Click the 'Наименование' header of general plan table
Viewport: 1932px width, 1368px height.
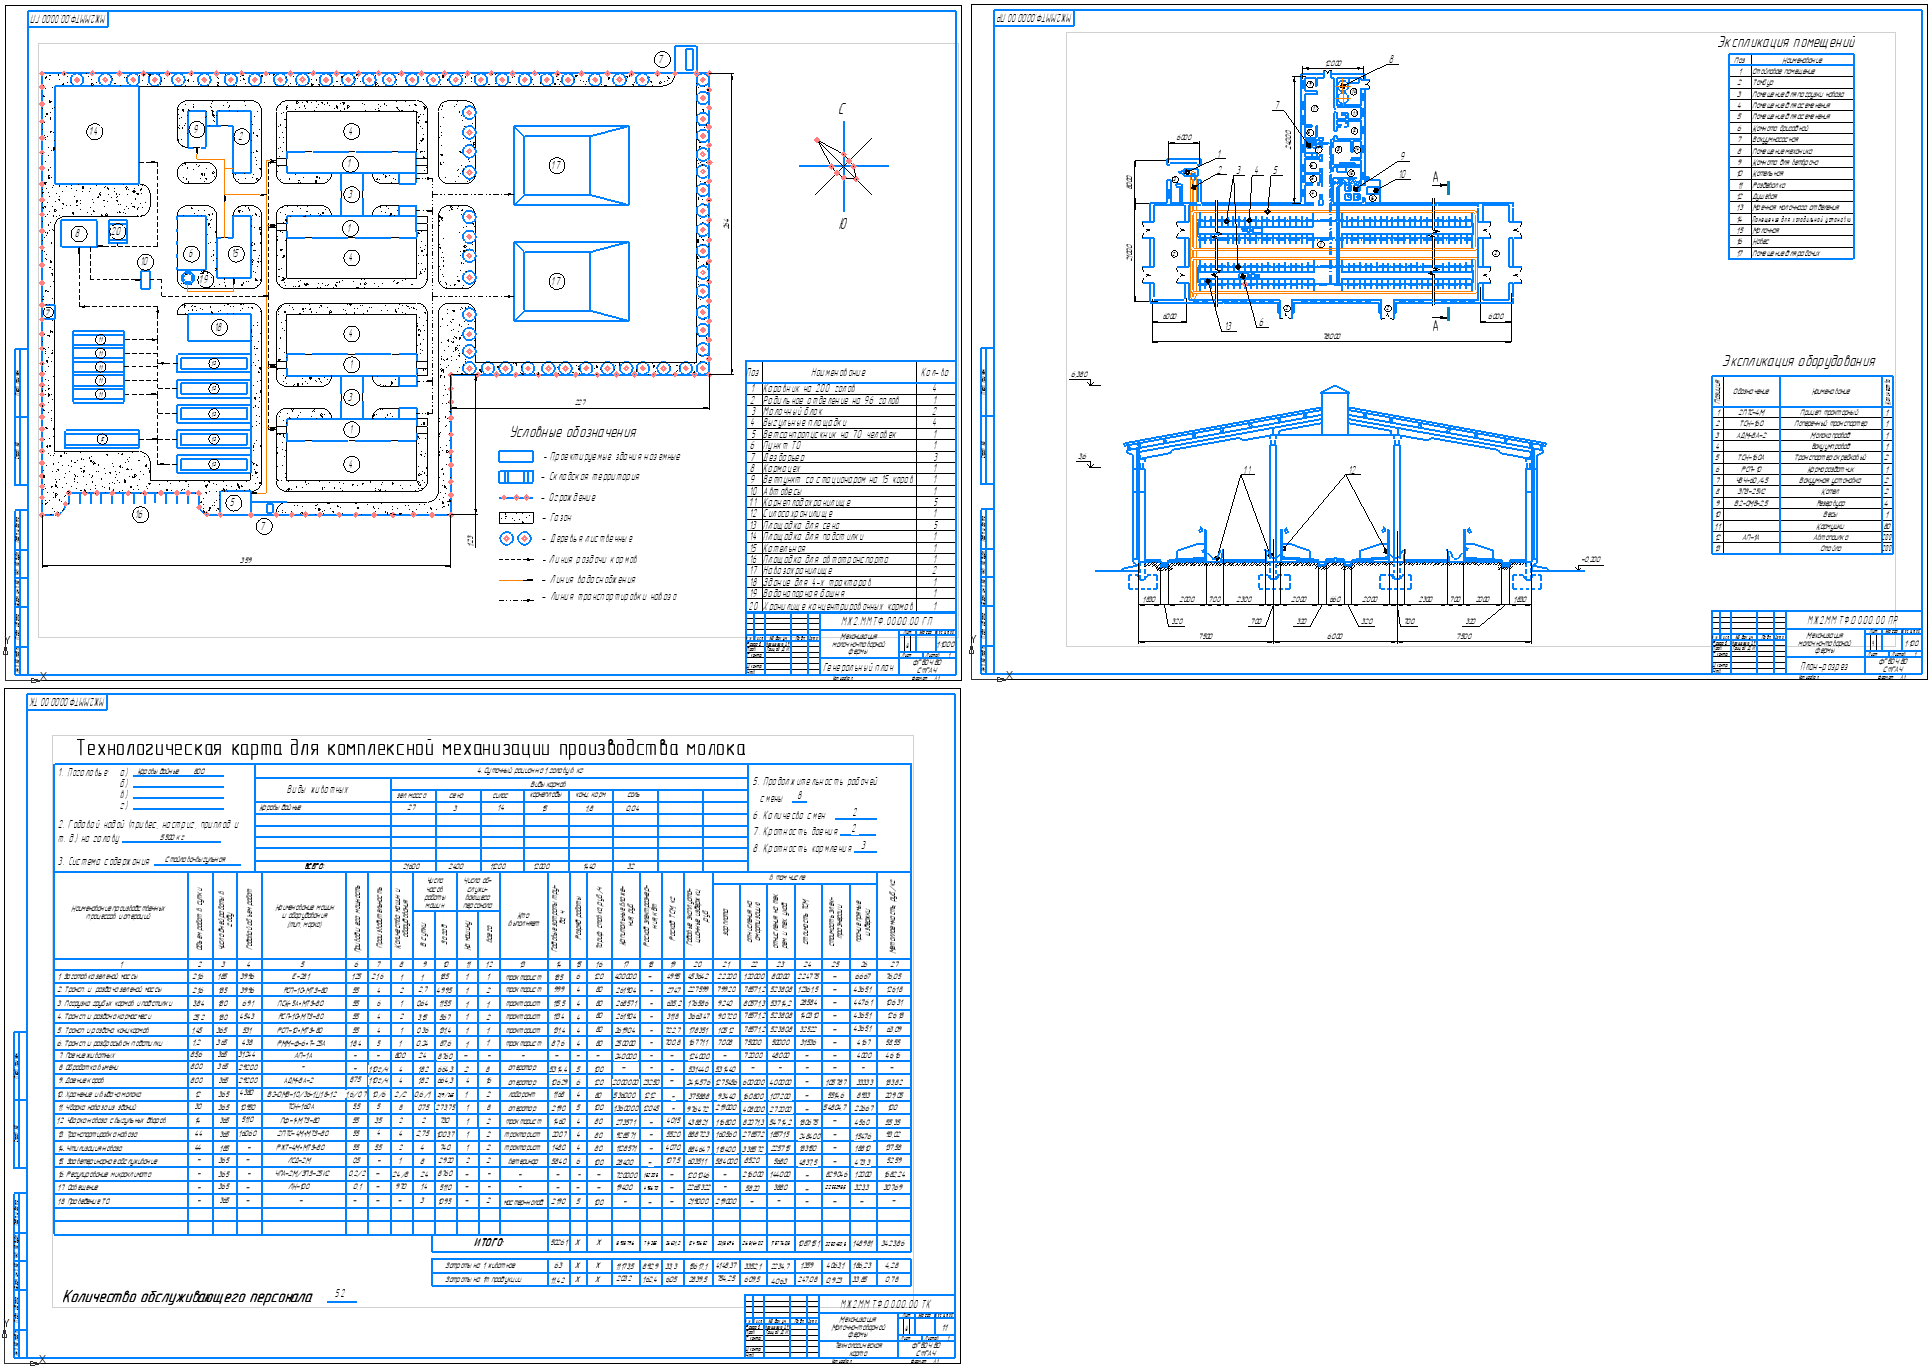(x=838, y=372)
